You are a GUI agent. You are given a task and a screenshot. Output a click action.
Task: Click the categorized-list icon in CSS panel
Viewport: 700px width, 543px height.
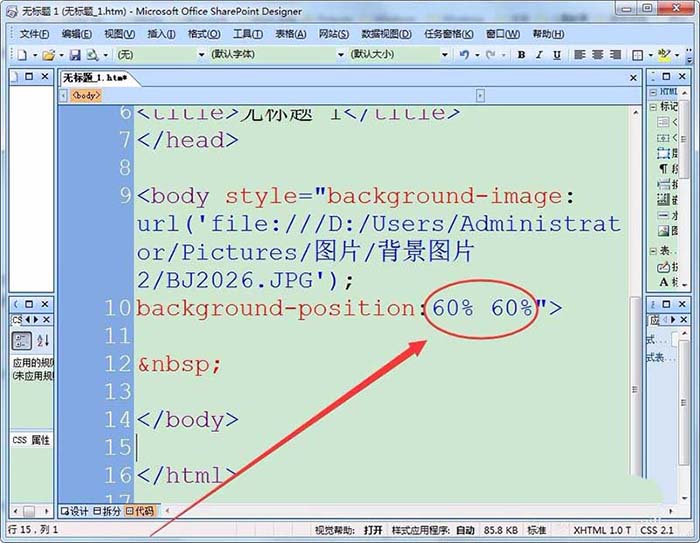(x=21, y=341)
